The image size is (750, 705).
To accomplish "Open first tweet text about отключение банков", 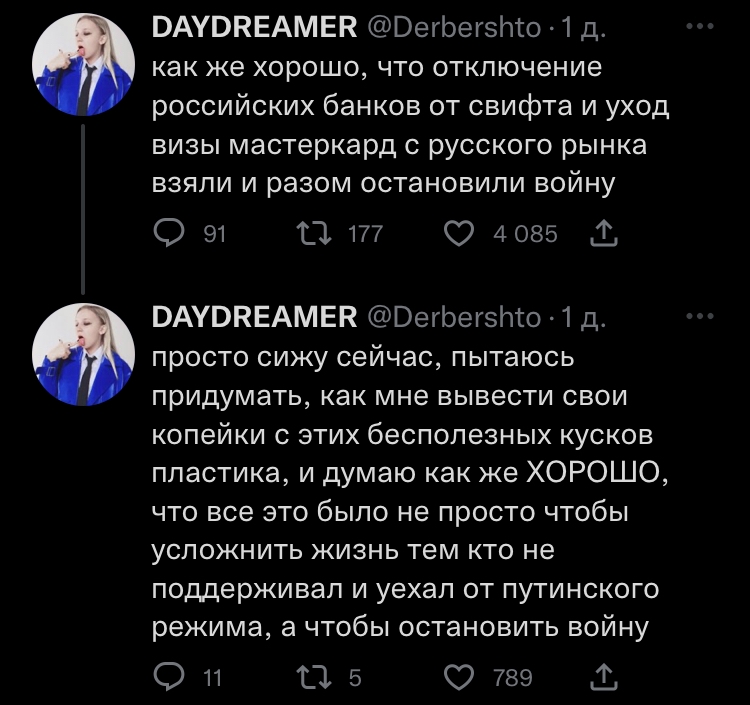I will (x=400, y=125).
